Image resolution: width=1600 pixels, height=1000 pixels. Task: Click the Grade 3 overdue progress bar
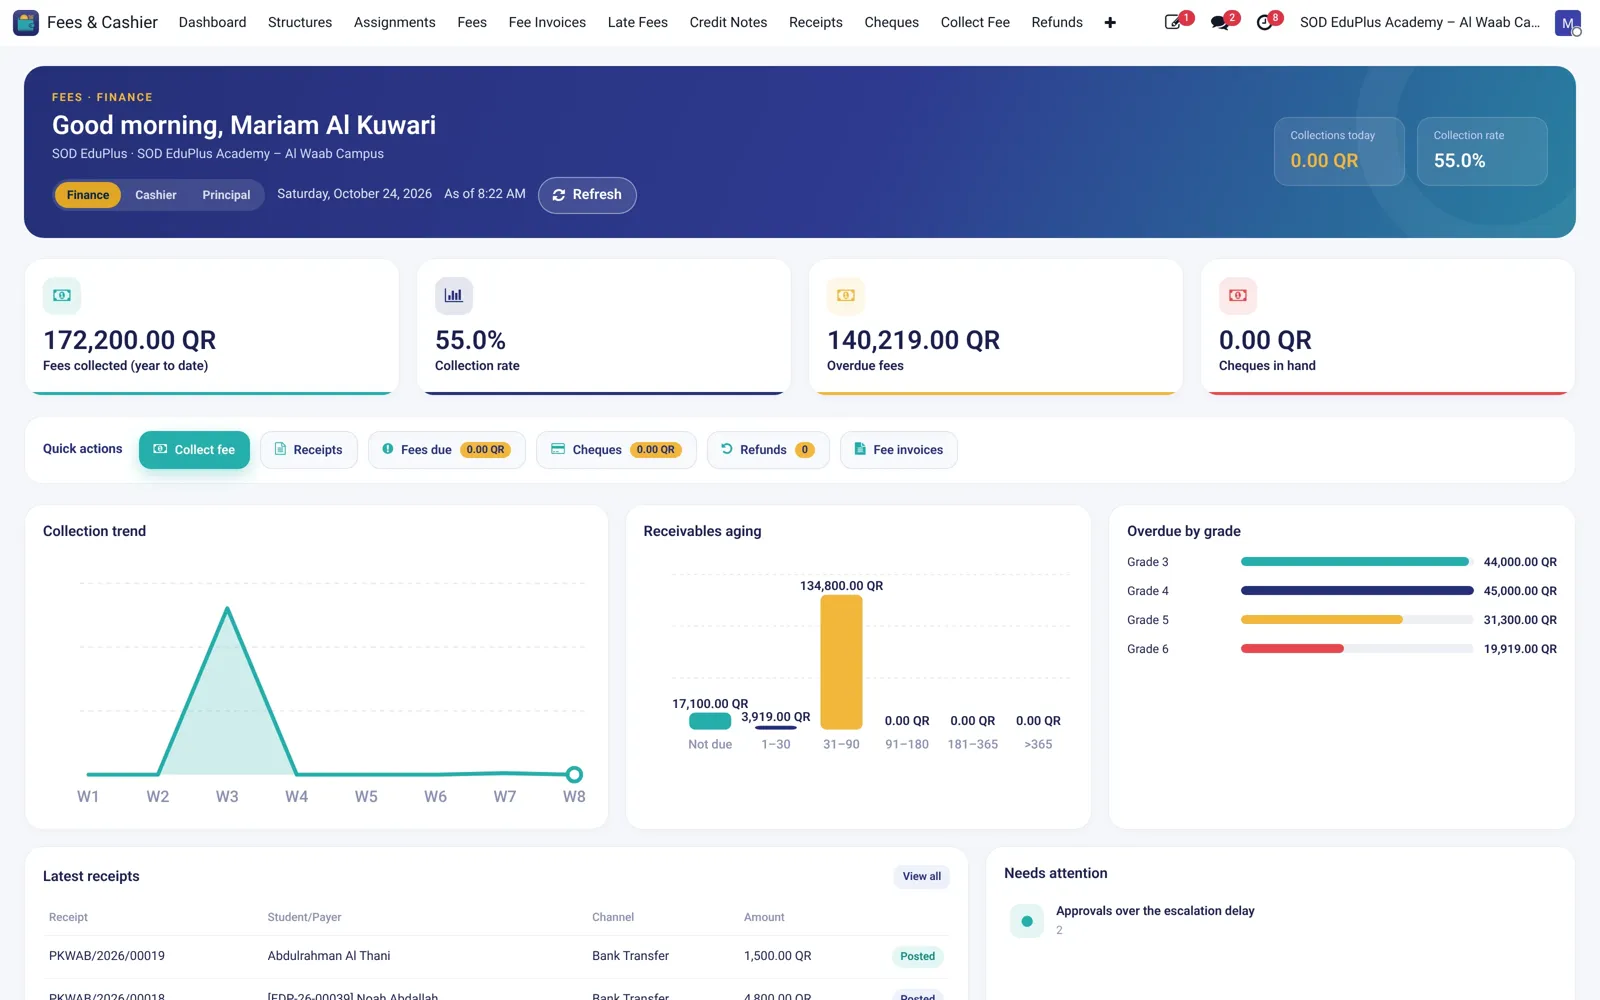(1357, 562)
